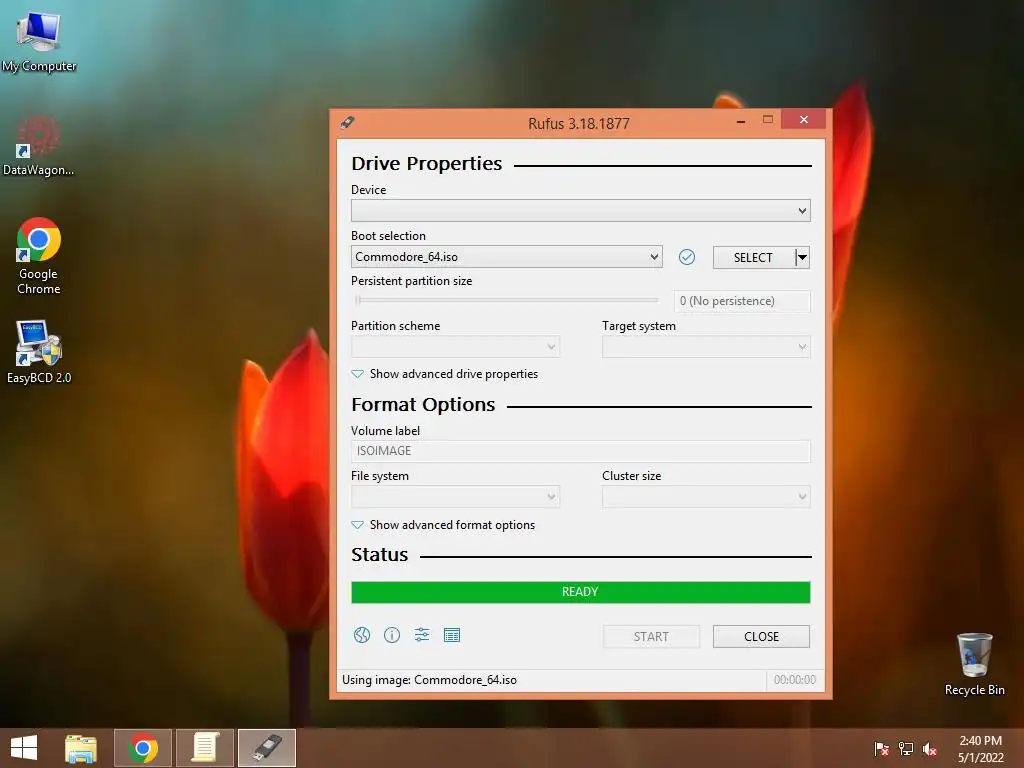Click the 00:00:00 elapsed timer
The image size is (1024, 768).
(795, 680)
